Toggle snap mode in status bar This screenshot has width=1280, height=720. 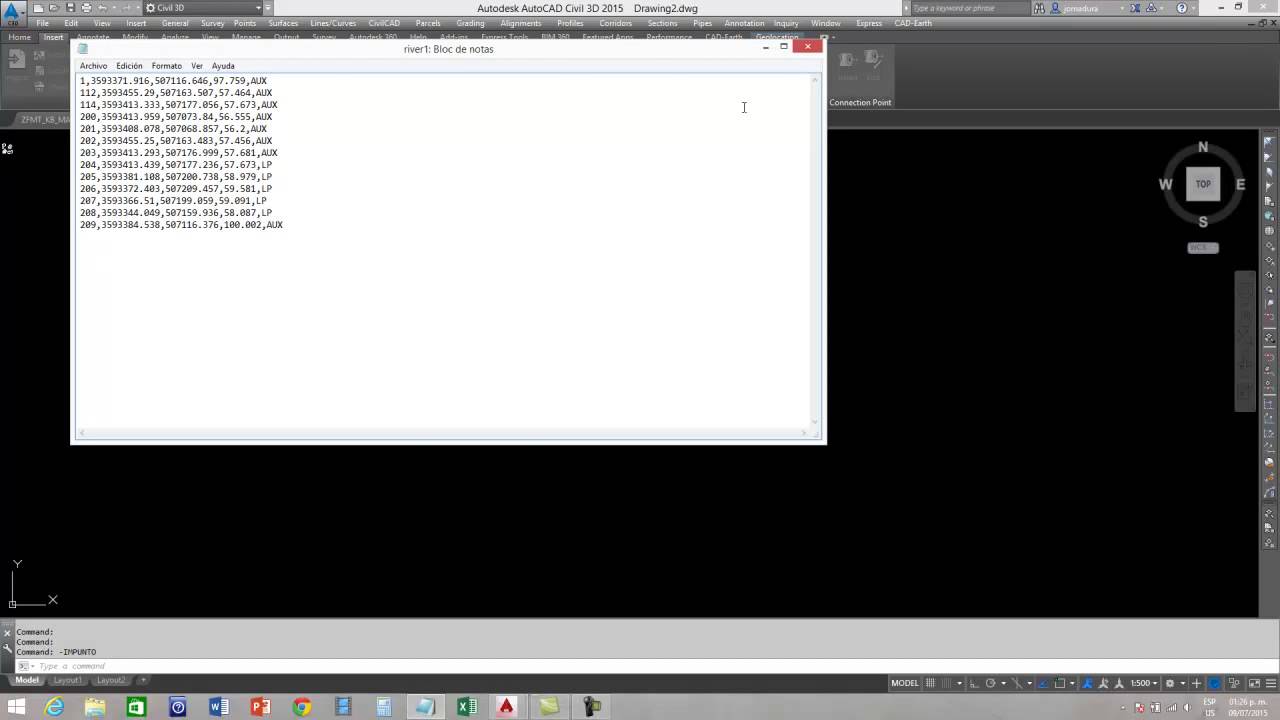click(x=946, y=683)
